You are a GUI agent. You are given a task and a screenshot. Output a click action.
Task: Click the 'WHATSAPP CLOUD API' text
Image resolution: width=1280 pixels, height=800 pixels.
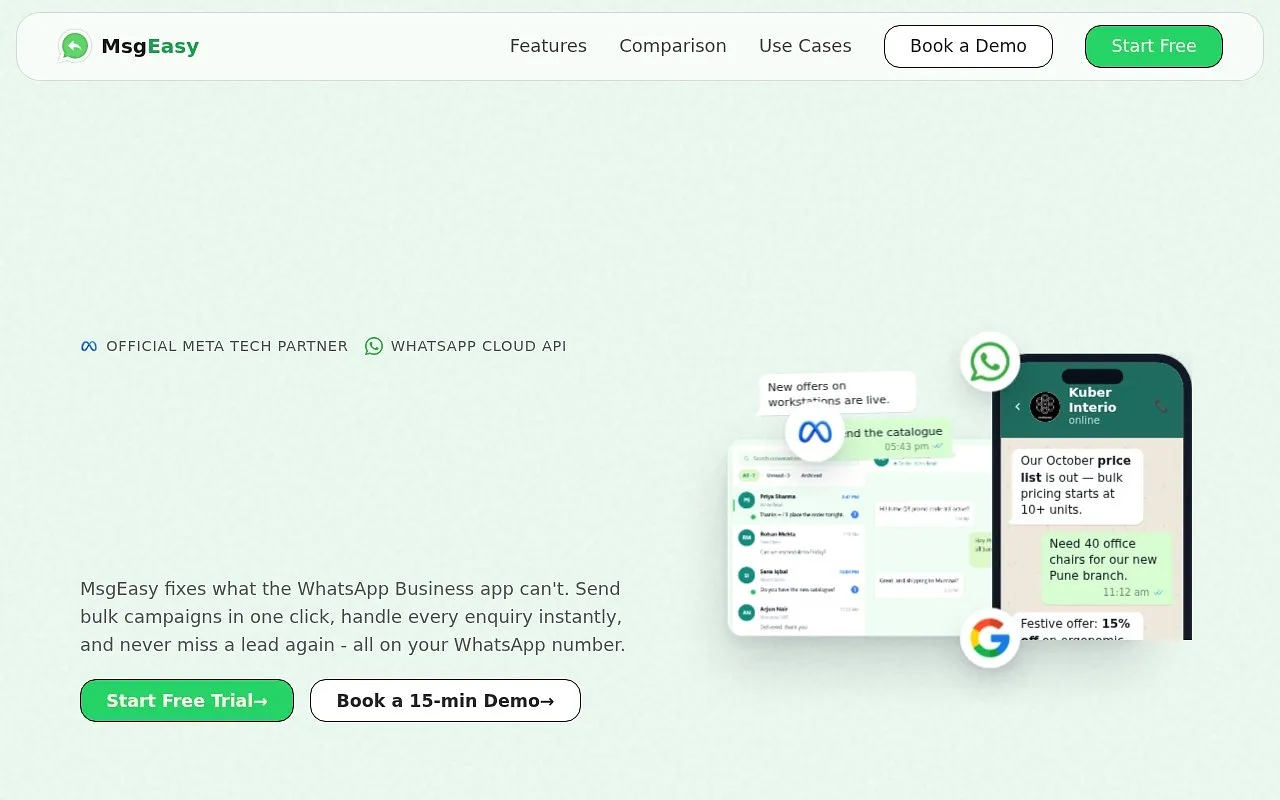click(478, 346)
